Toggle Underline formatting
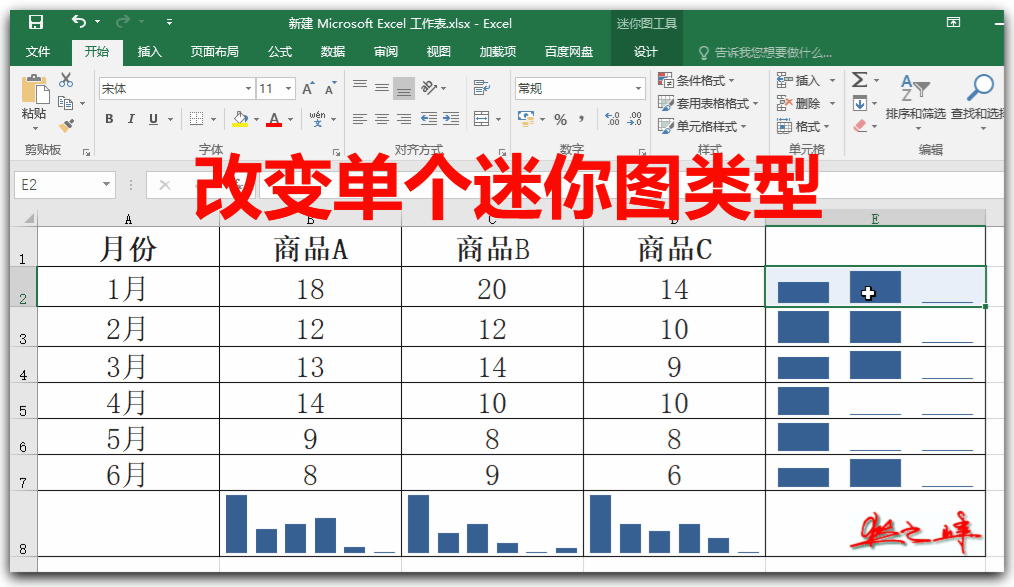Image resolution: width=1014 pixels, height=587 pixels. click(153, 119)
